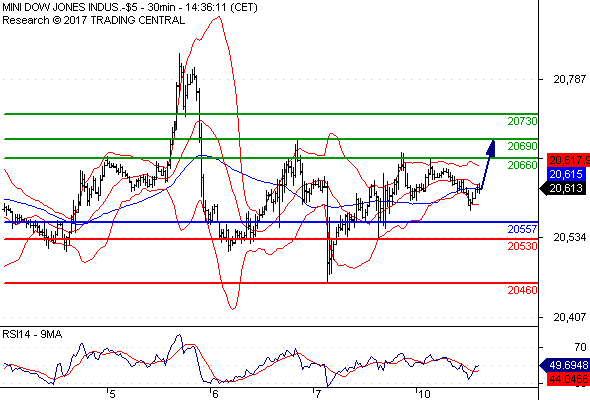The width and height of the screenshot is (590, 400).
Task: Click the red 20,617.9 price tag
Action: click(x=569, y=160)
